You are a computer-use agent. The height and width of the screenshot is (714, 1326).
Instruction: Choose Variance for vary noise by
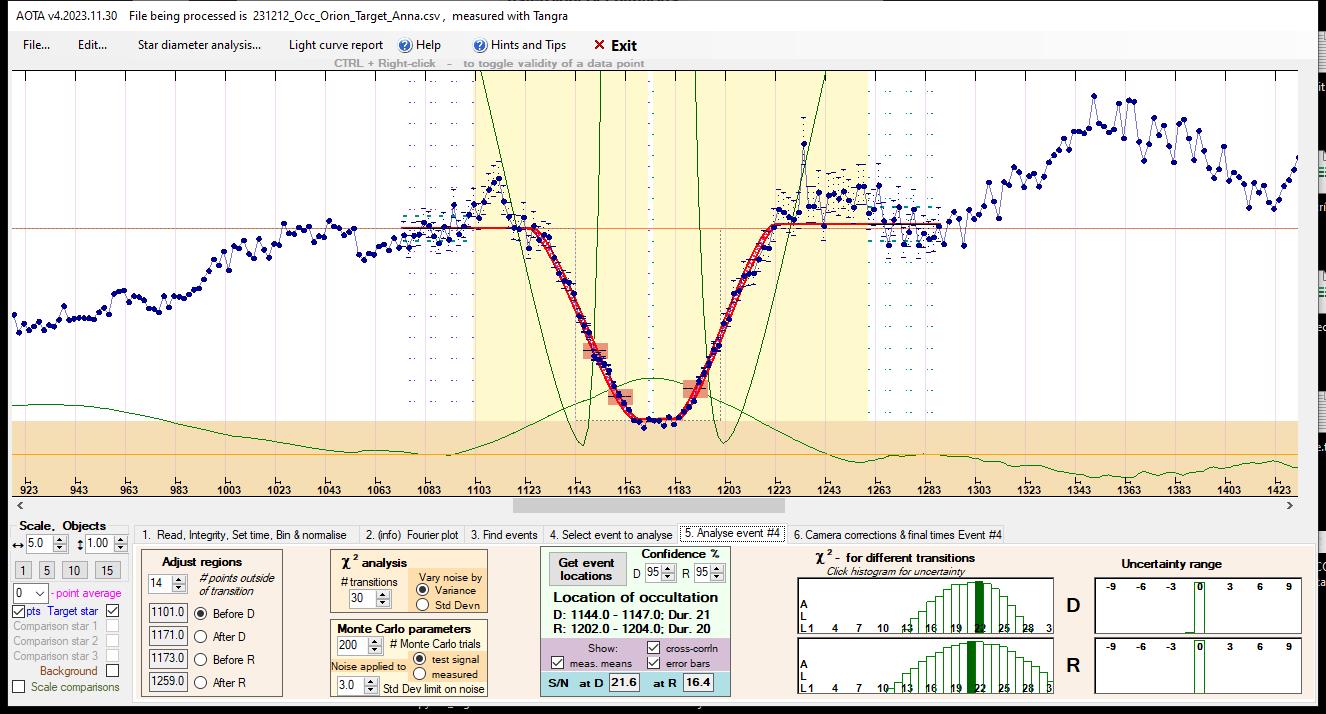pyautogui.click(x=422, y=590)
